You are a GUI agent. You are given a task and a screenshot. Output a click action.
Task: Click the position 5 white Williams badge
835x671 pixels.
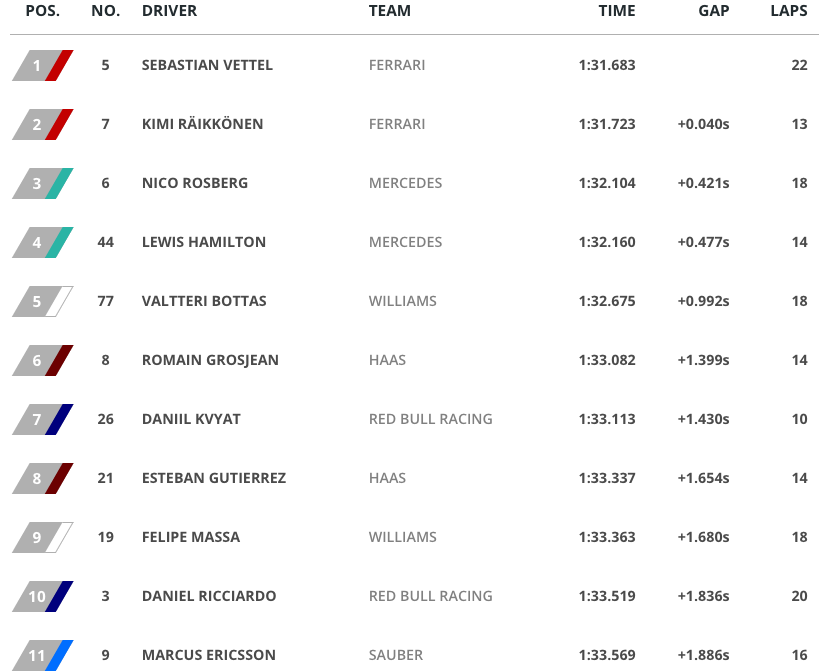pos(43,302)
